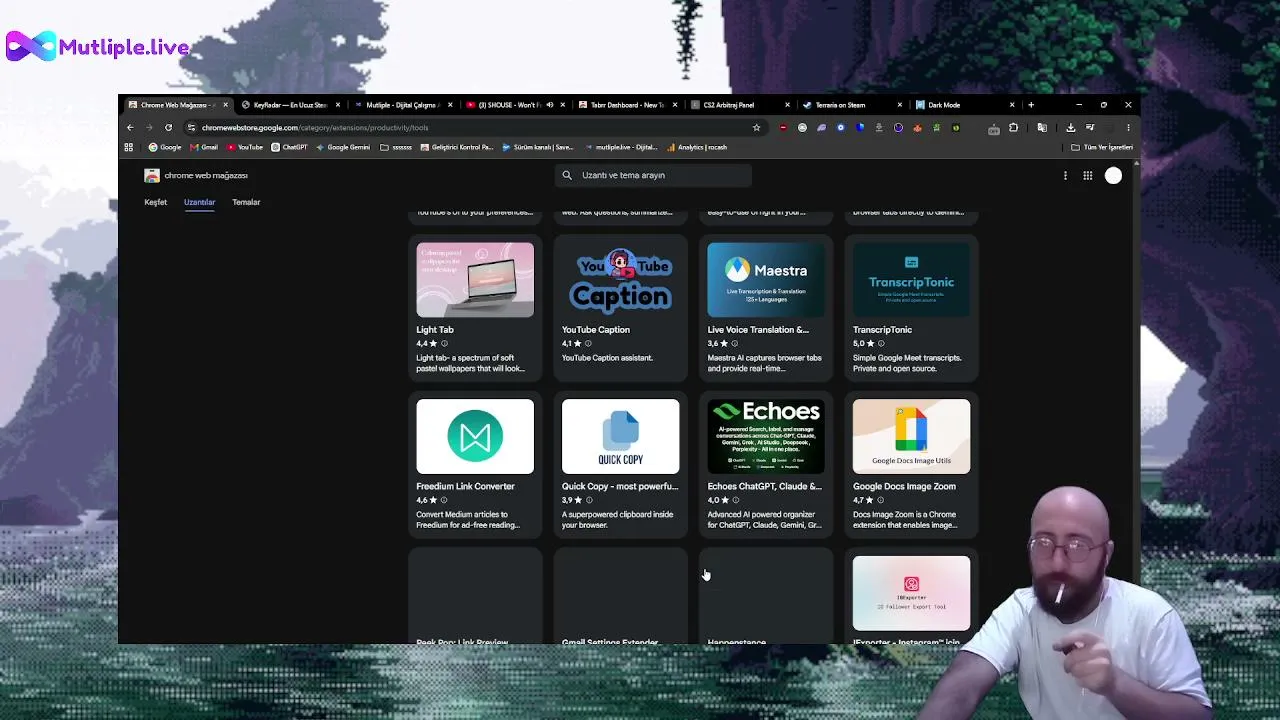
Task: Open the YouTube bookmark
Action: click(245, 147)
